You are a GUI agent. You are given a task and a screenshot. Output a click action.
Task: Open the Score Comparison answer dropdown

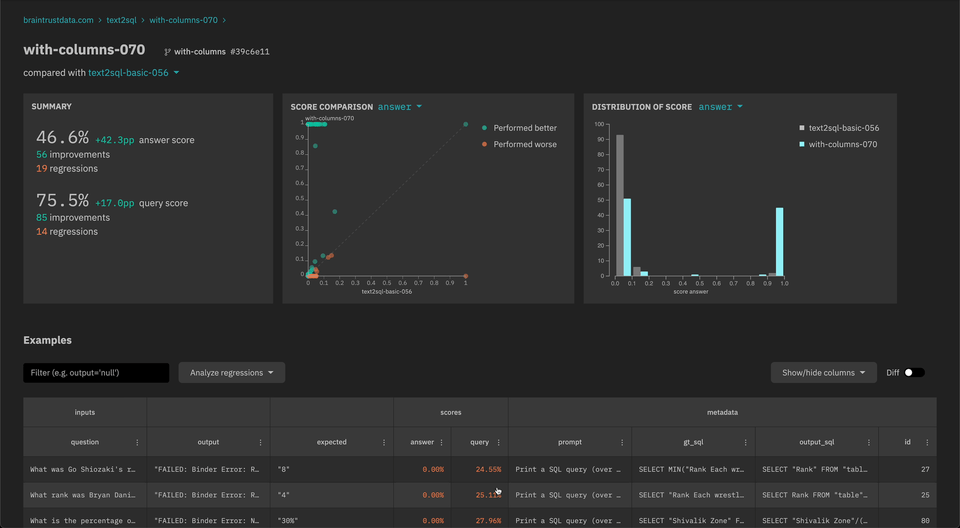point(400,107)
